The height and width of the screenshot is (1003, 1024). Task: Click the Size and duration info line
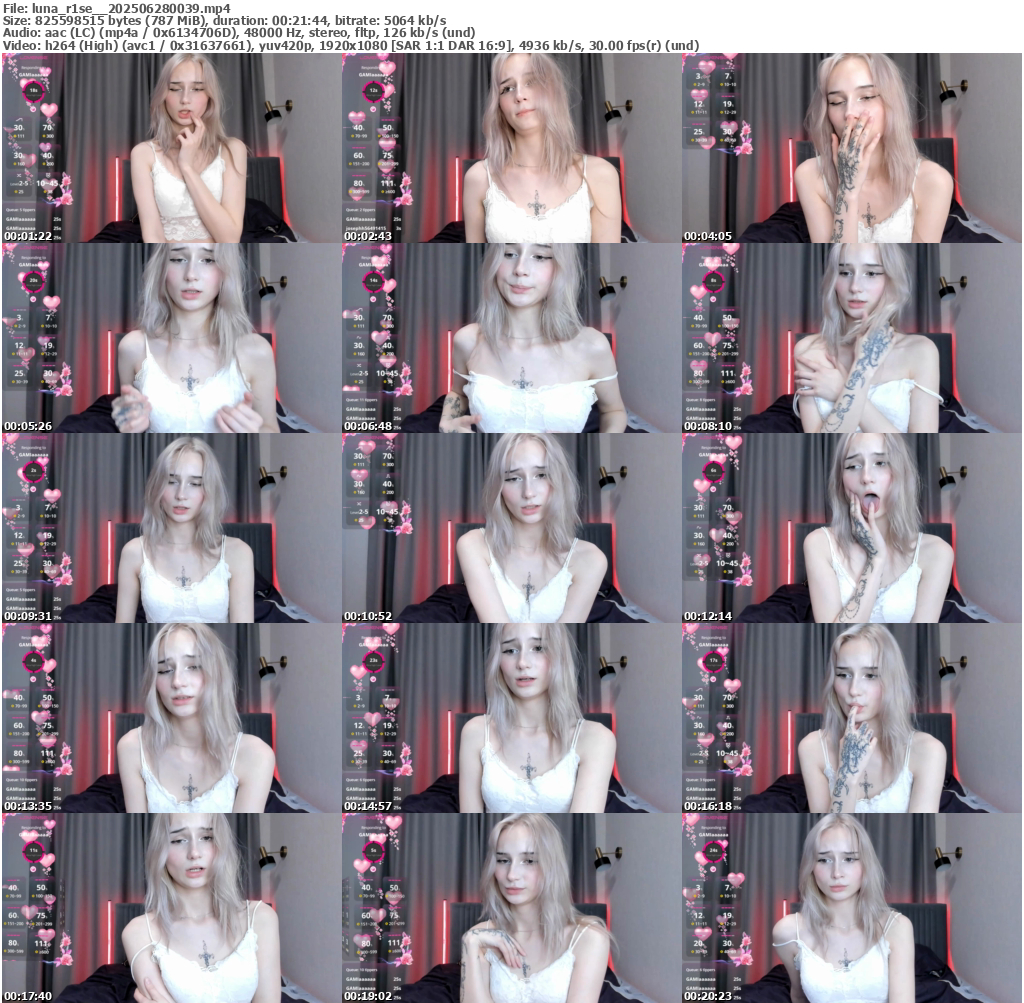[224, 20]
